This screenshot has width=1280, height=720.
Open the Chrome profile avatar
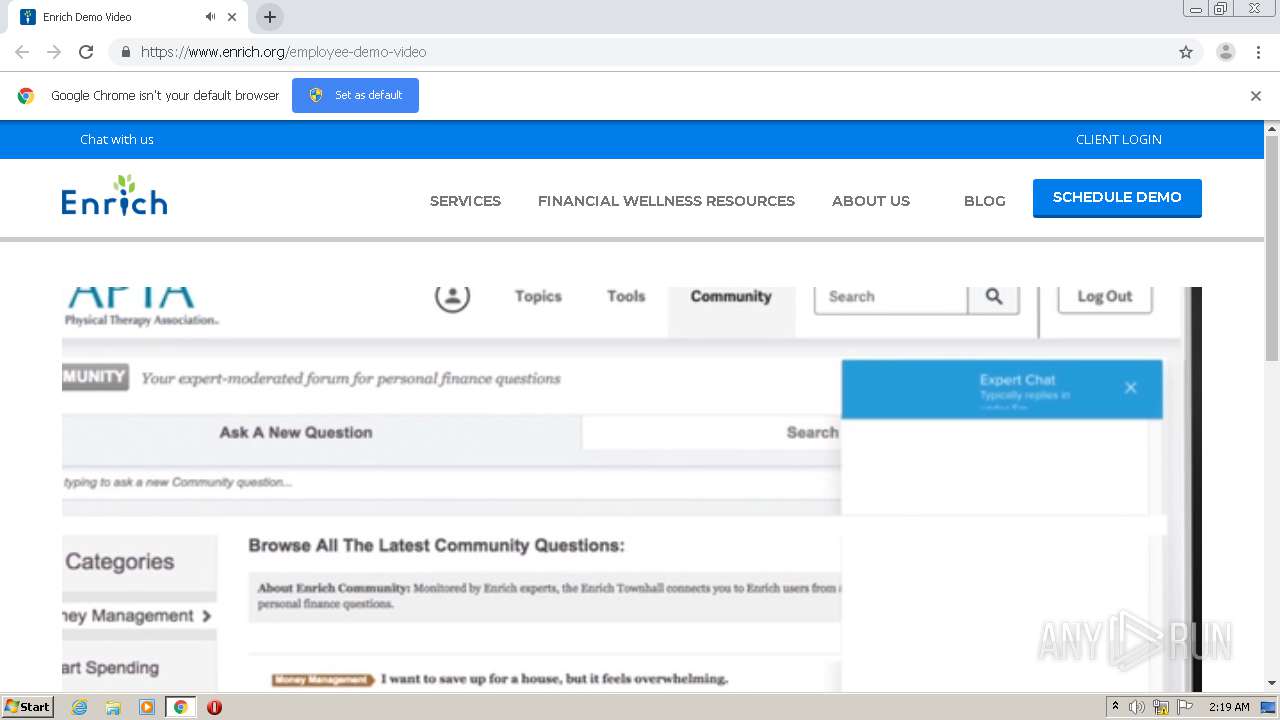point(1226,52)
